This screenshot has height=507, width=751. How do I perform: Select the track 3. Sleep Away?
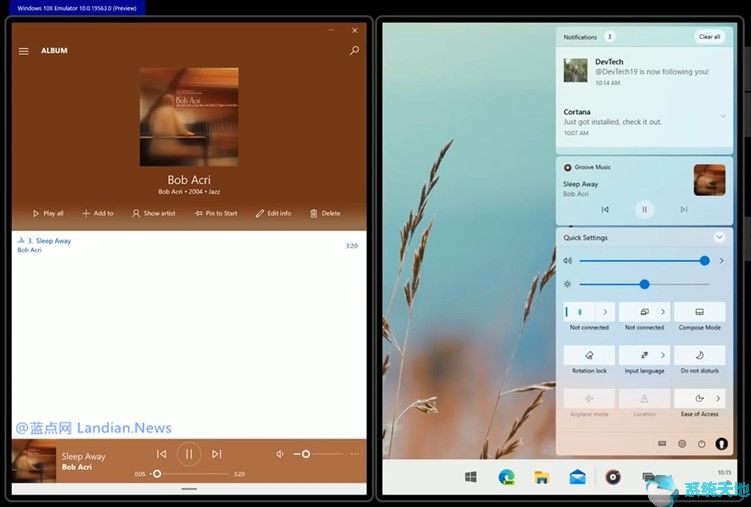(x=189, y=245)
